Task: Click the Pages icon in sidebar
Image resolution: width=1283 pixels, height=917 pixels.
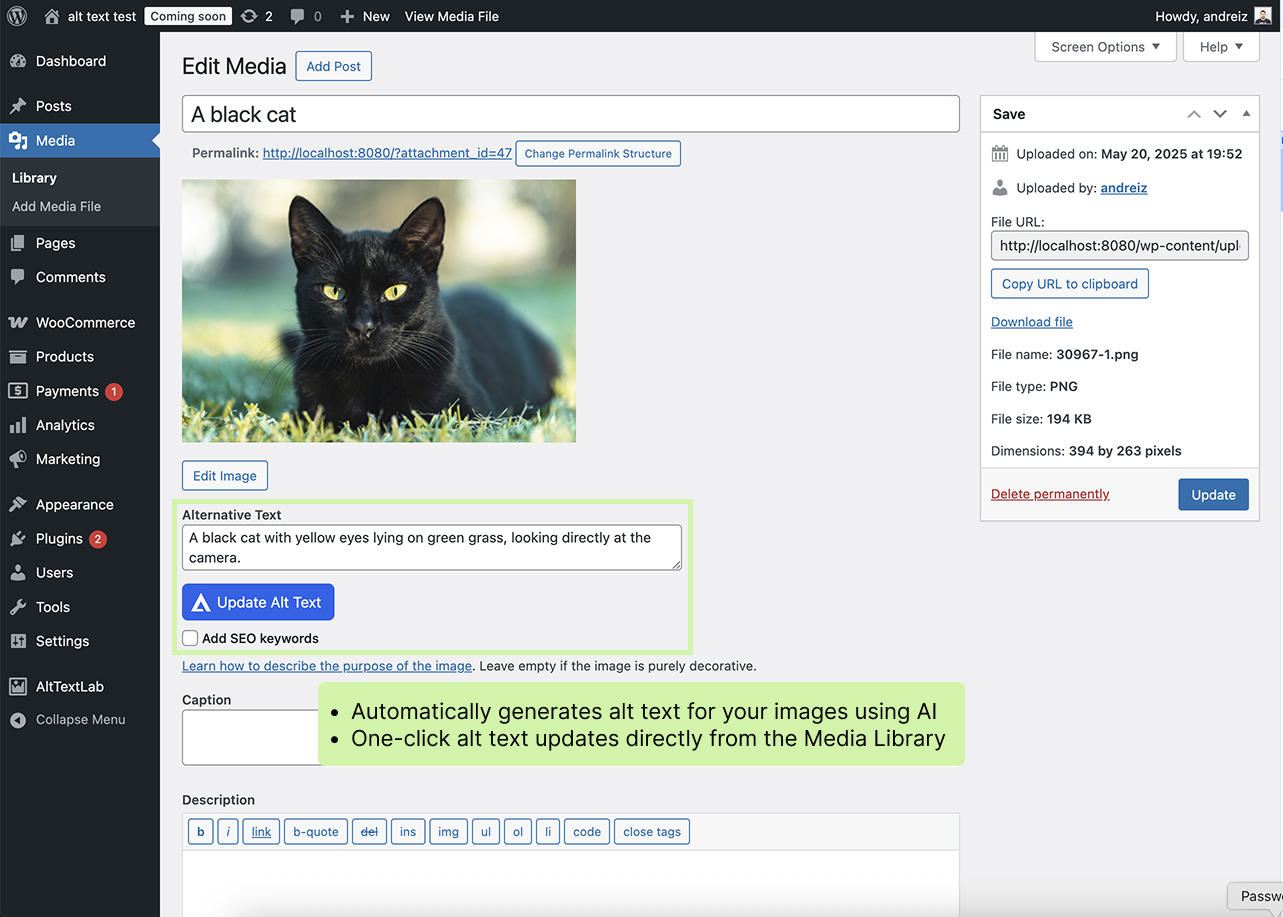Action: click(x=18, y=243)
